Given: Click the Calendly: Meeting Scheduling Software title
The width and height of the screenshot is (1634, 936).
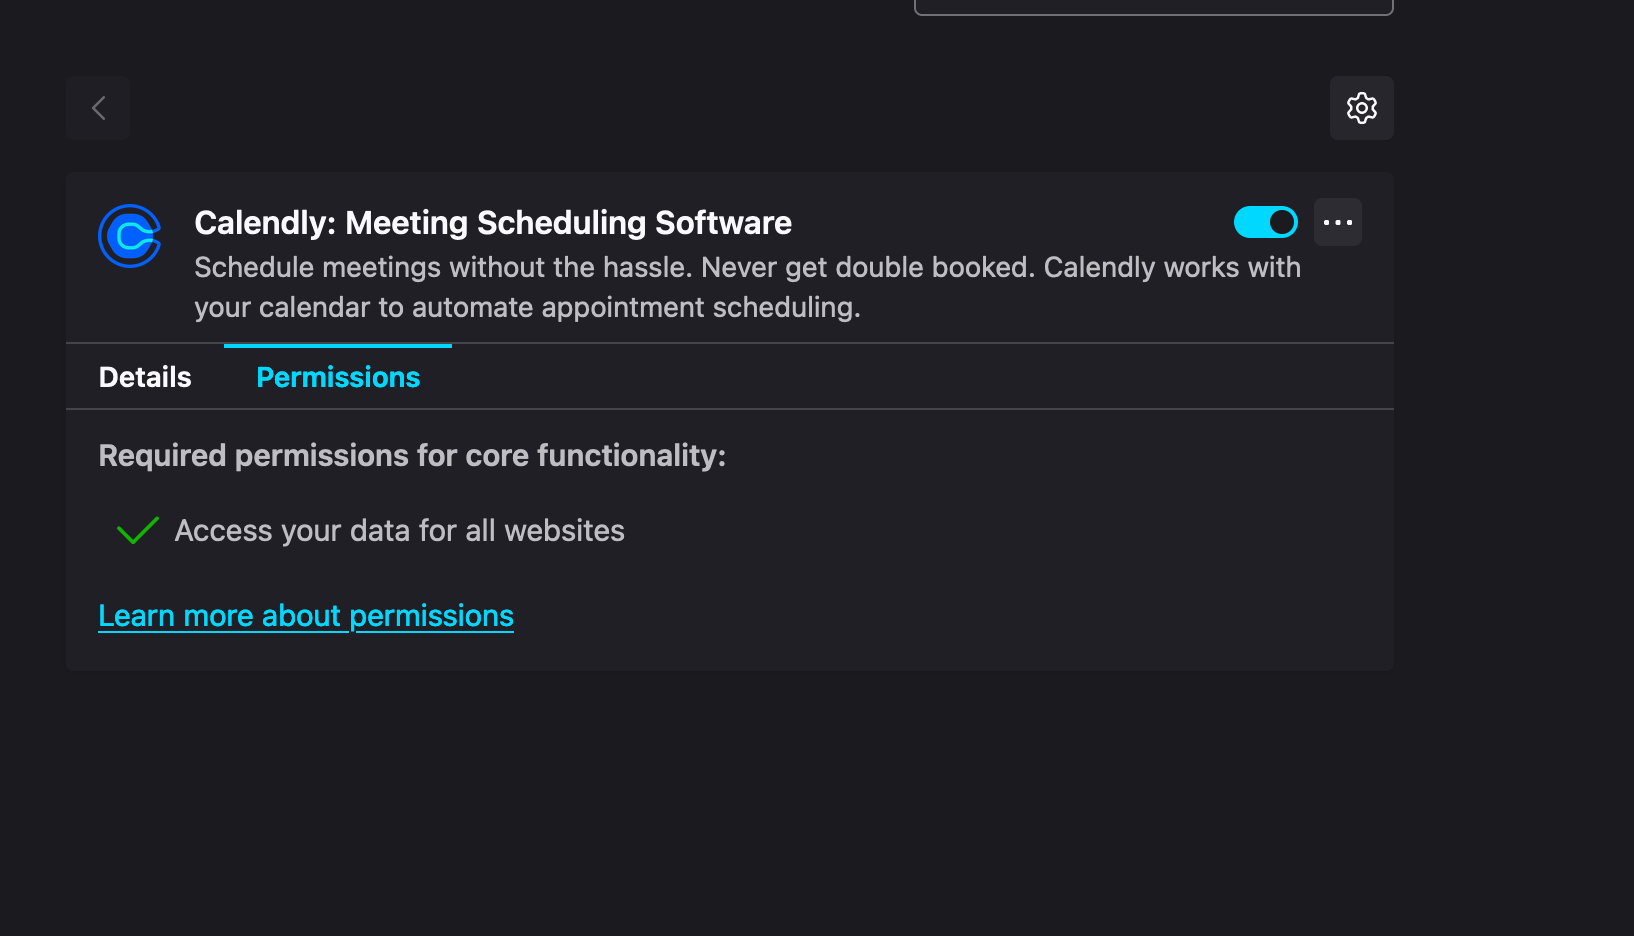Looking at the screenshot, I should pos(493,222).
